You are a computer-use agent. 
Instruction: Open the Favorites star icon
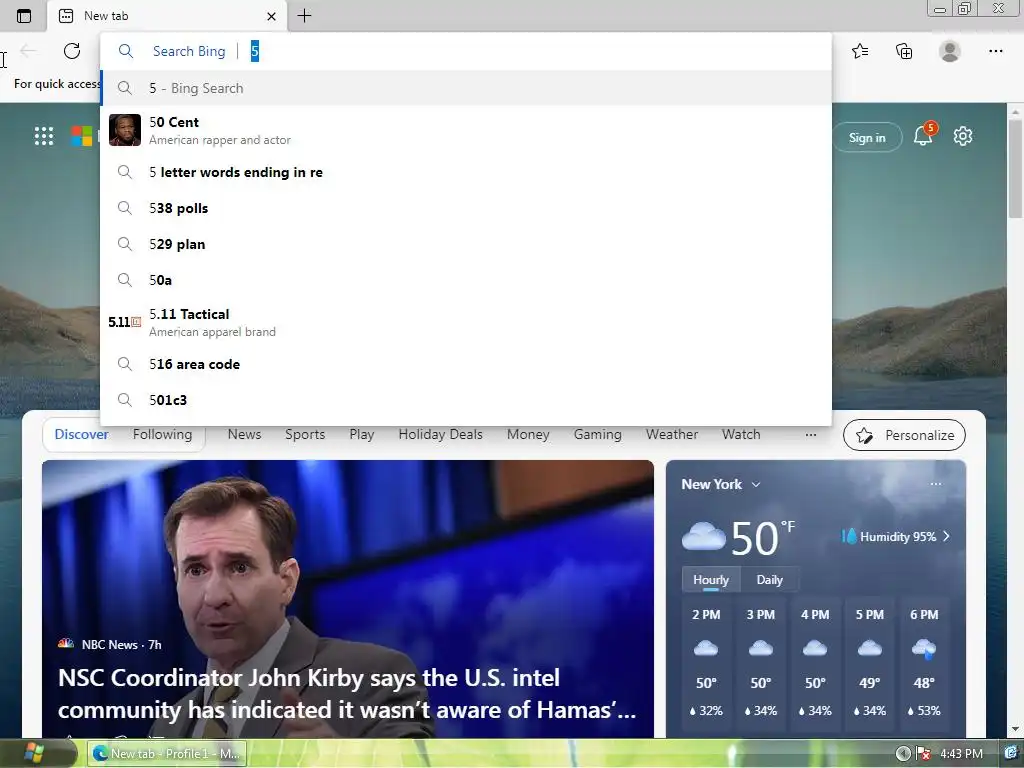(860, 51)
